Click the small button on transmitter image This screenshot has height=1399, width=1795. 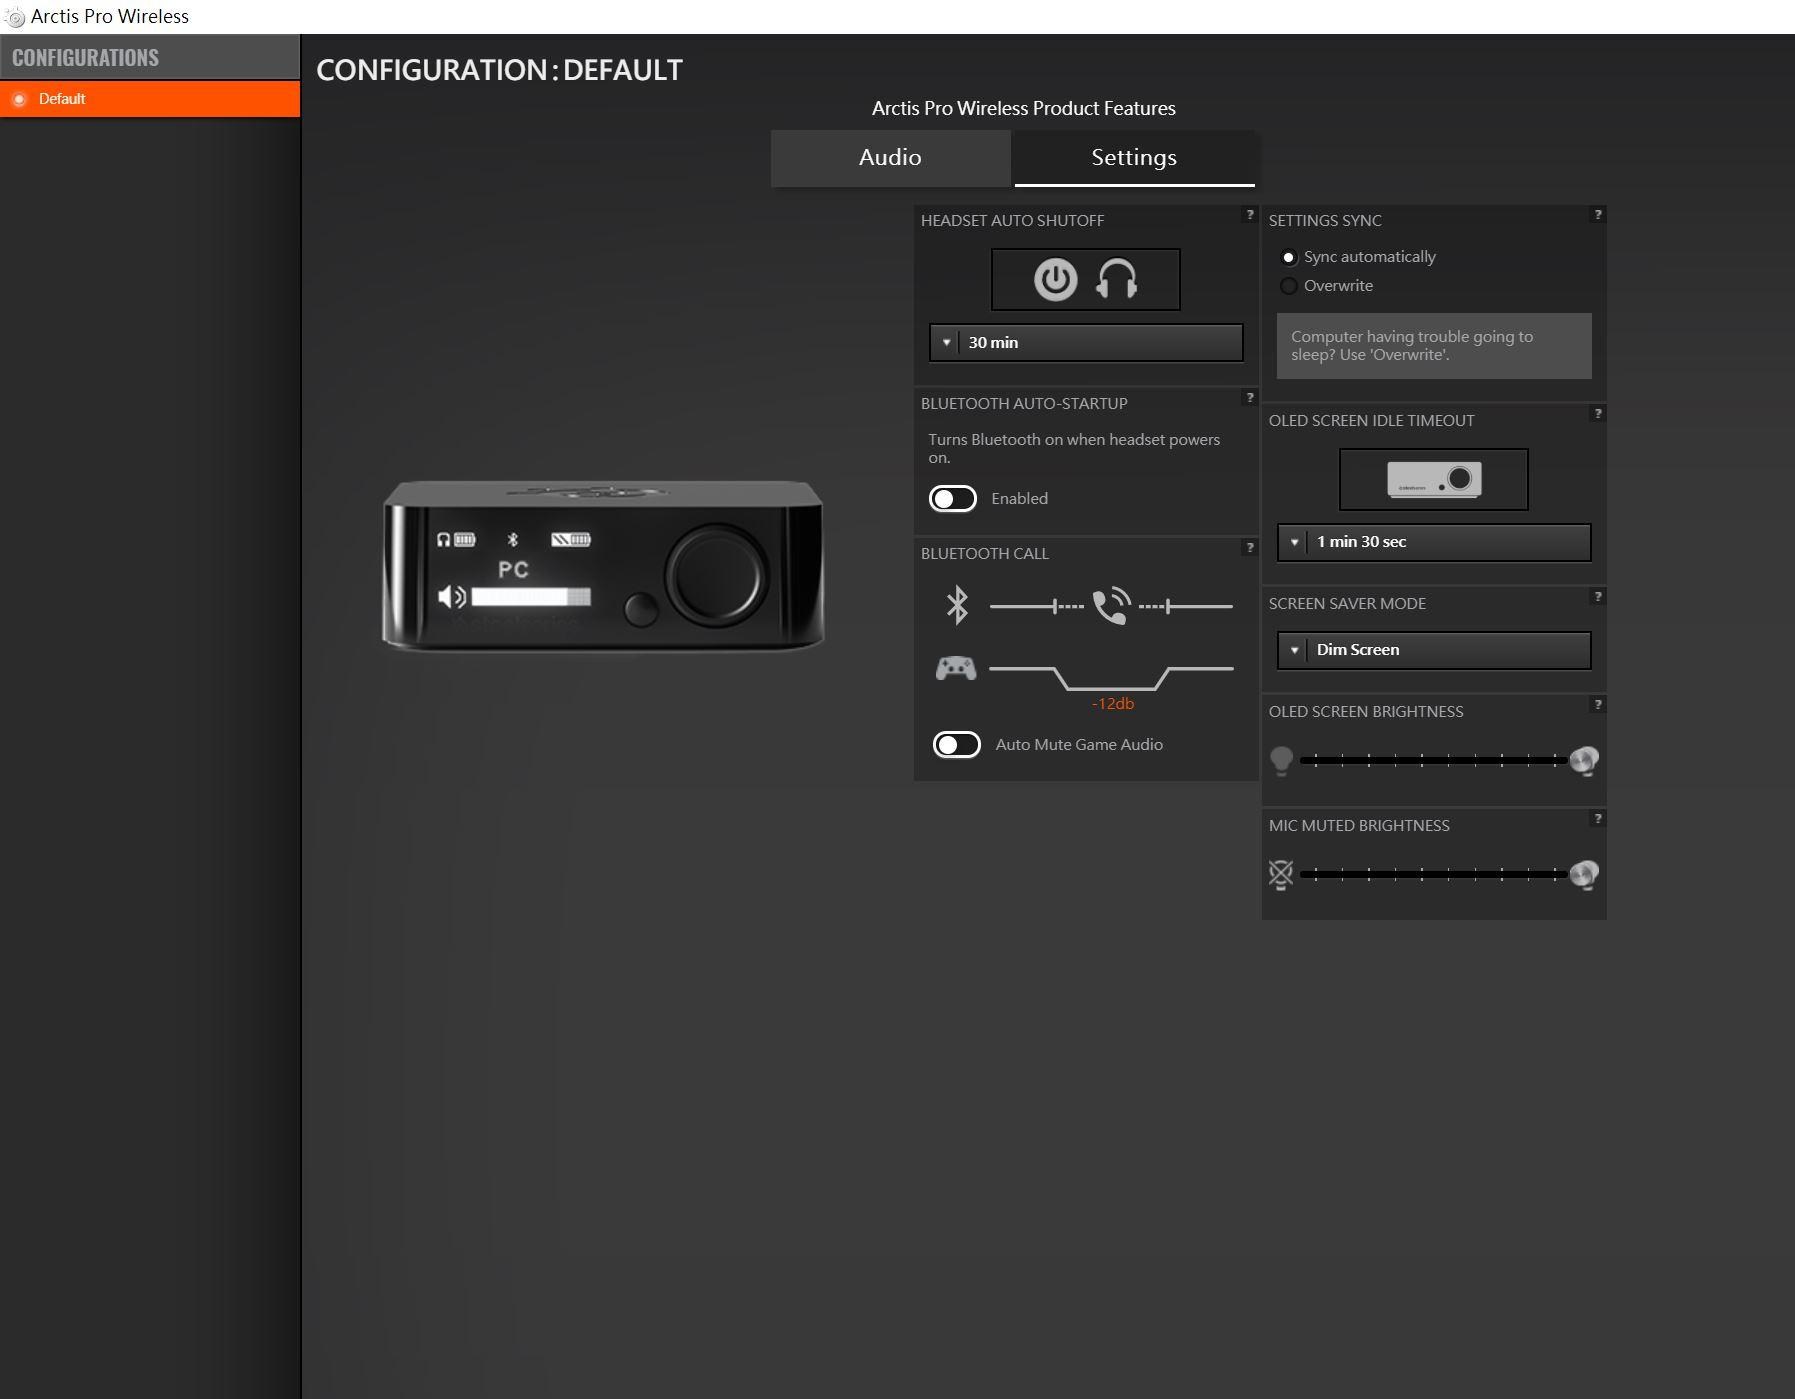pos(641,608)
